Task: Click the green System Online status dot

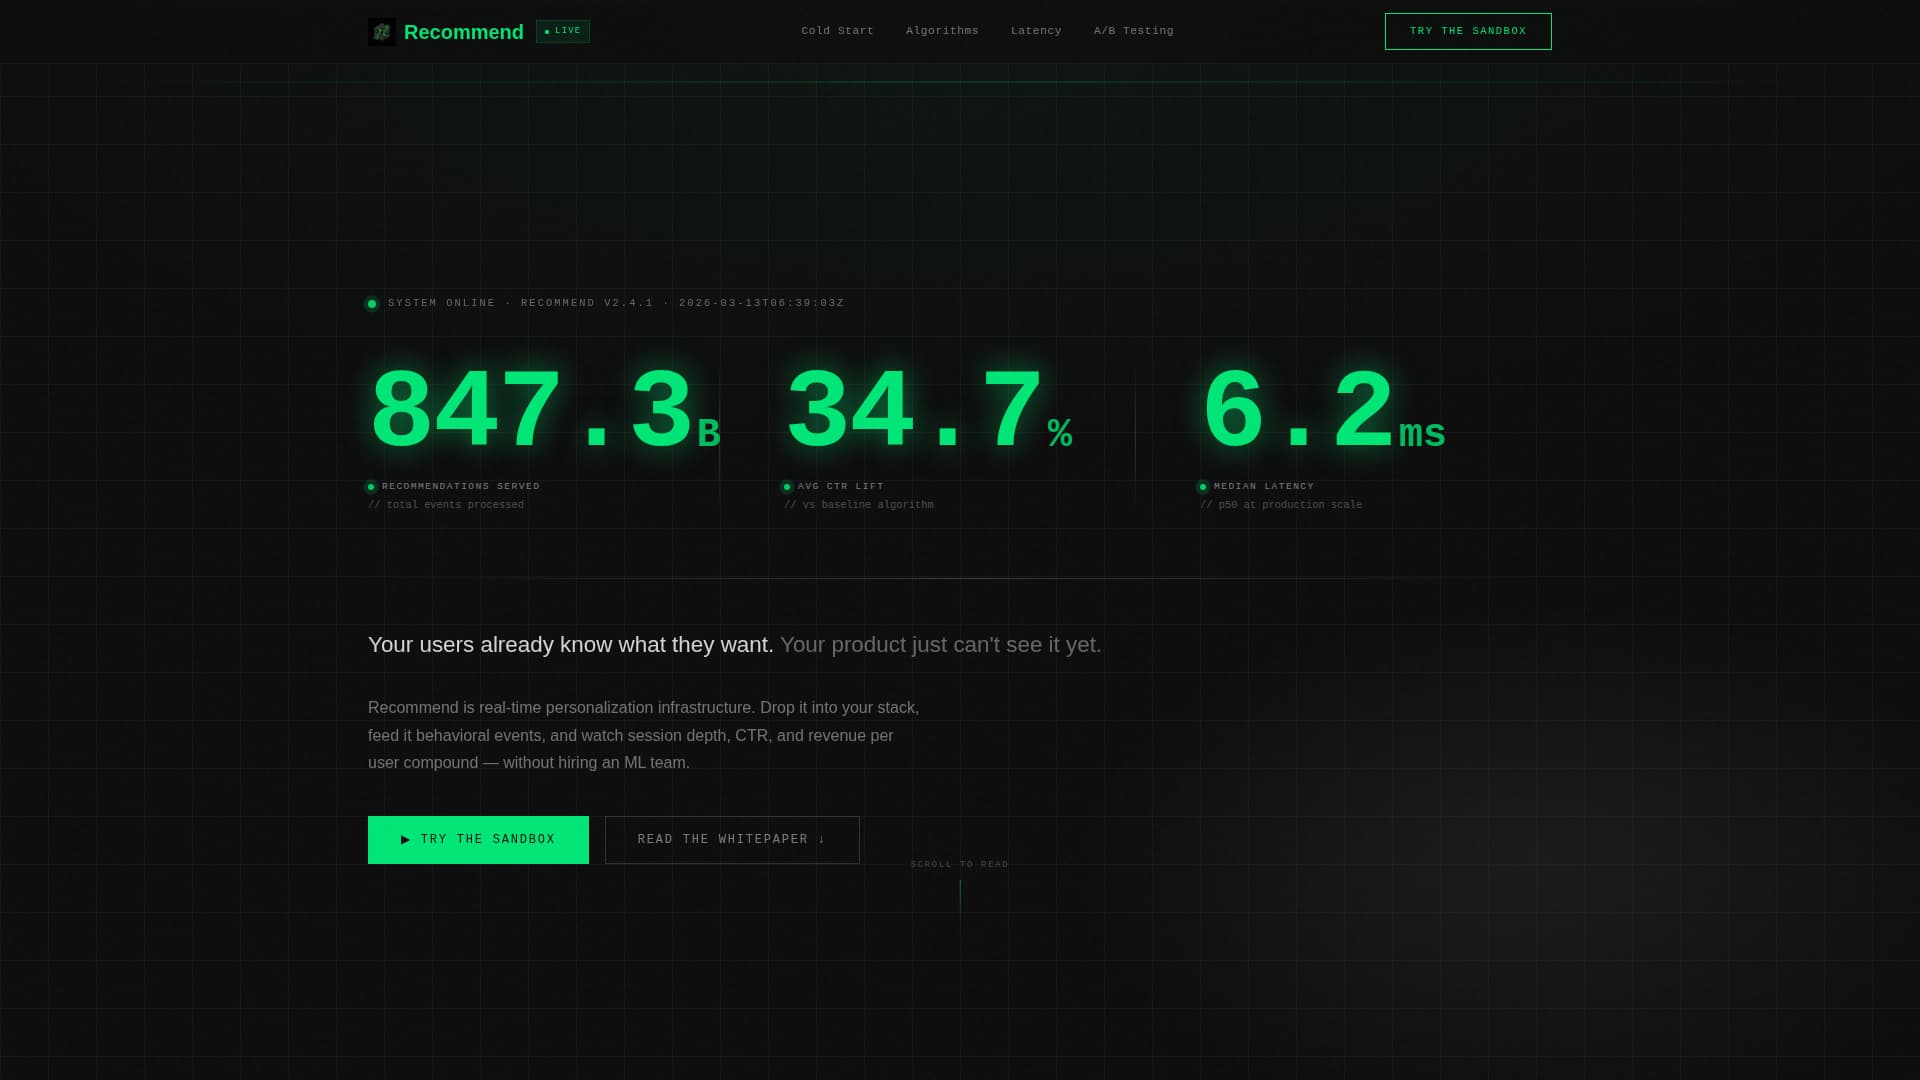Action: (x=372, y=304)
